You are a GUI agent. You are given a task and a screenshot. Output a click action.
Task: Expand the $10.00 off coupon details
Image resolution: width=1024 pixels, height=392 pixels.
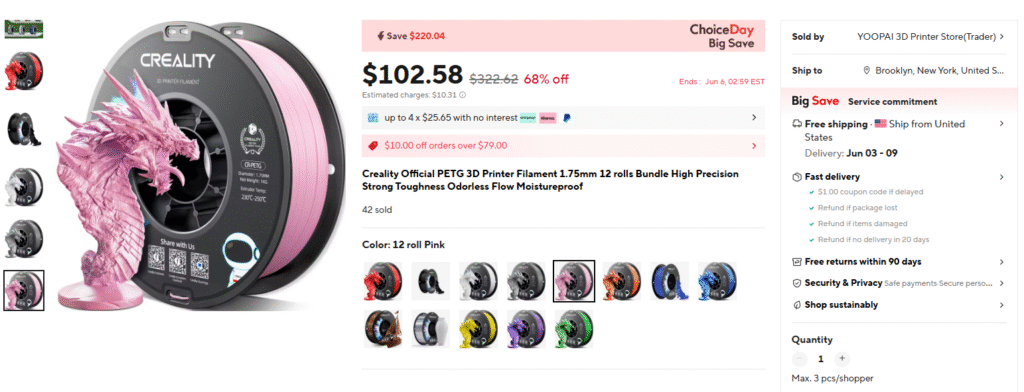click(754, 146)
